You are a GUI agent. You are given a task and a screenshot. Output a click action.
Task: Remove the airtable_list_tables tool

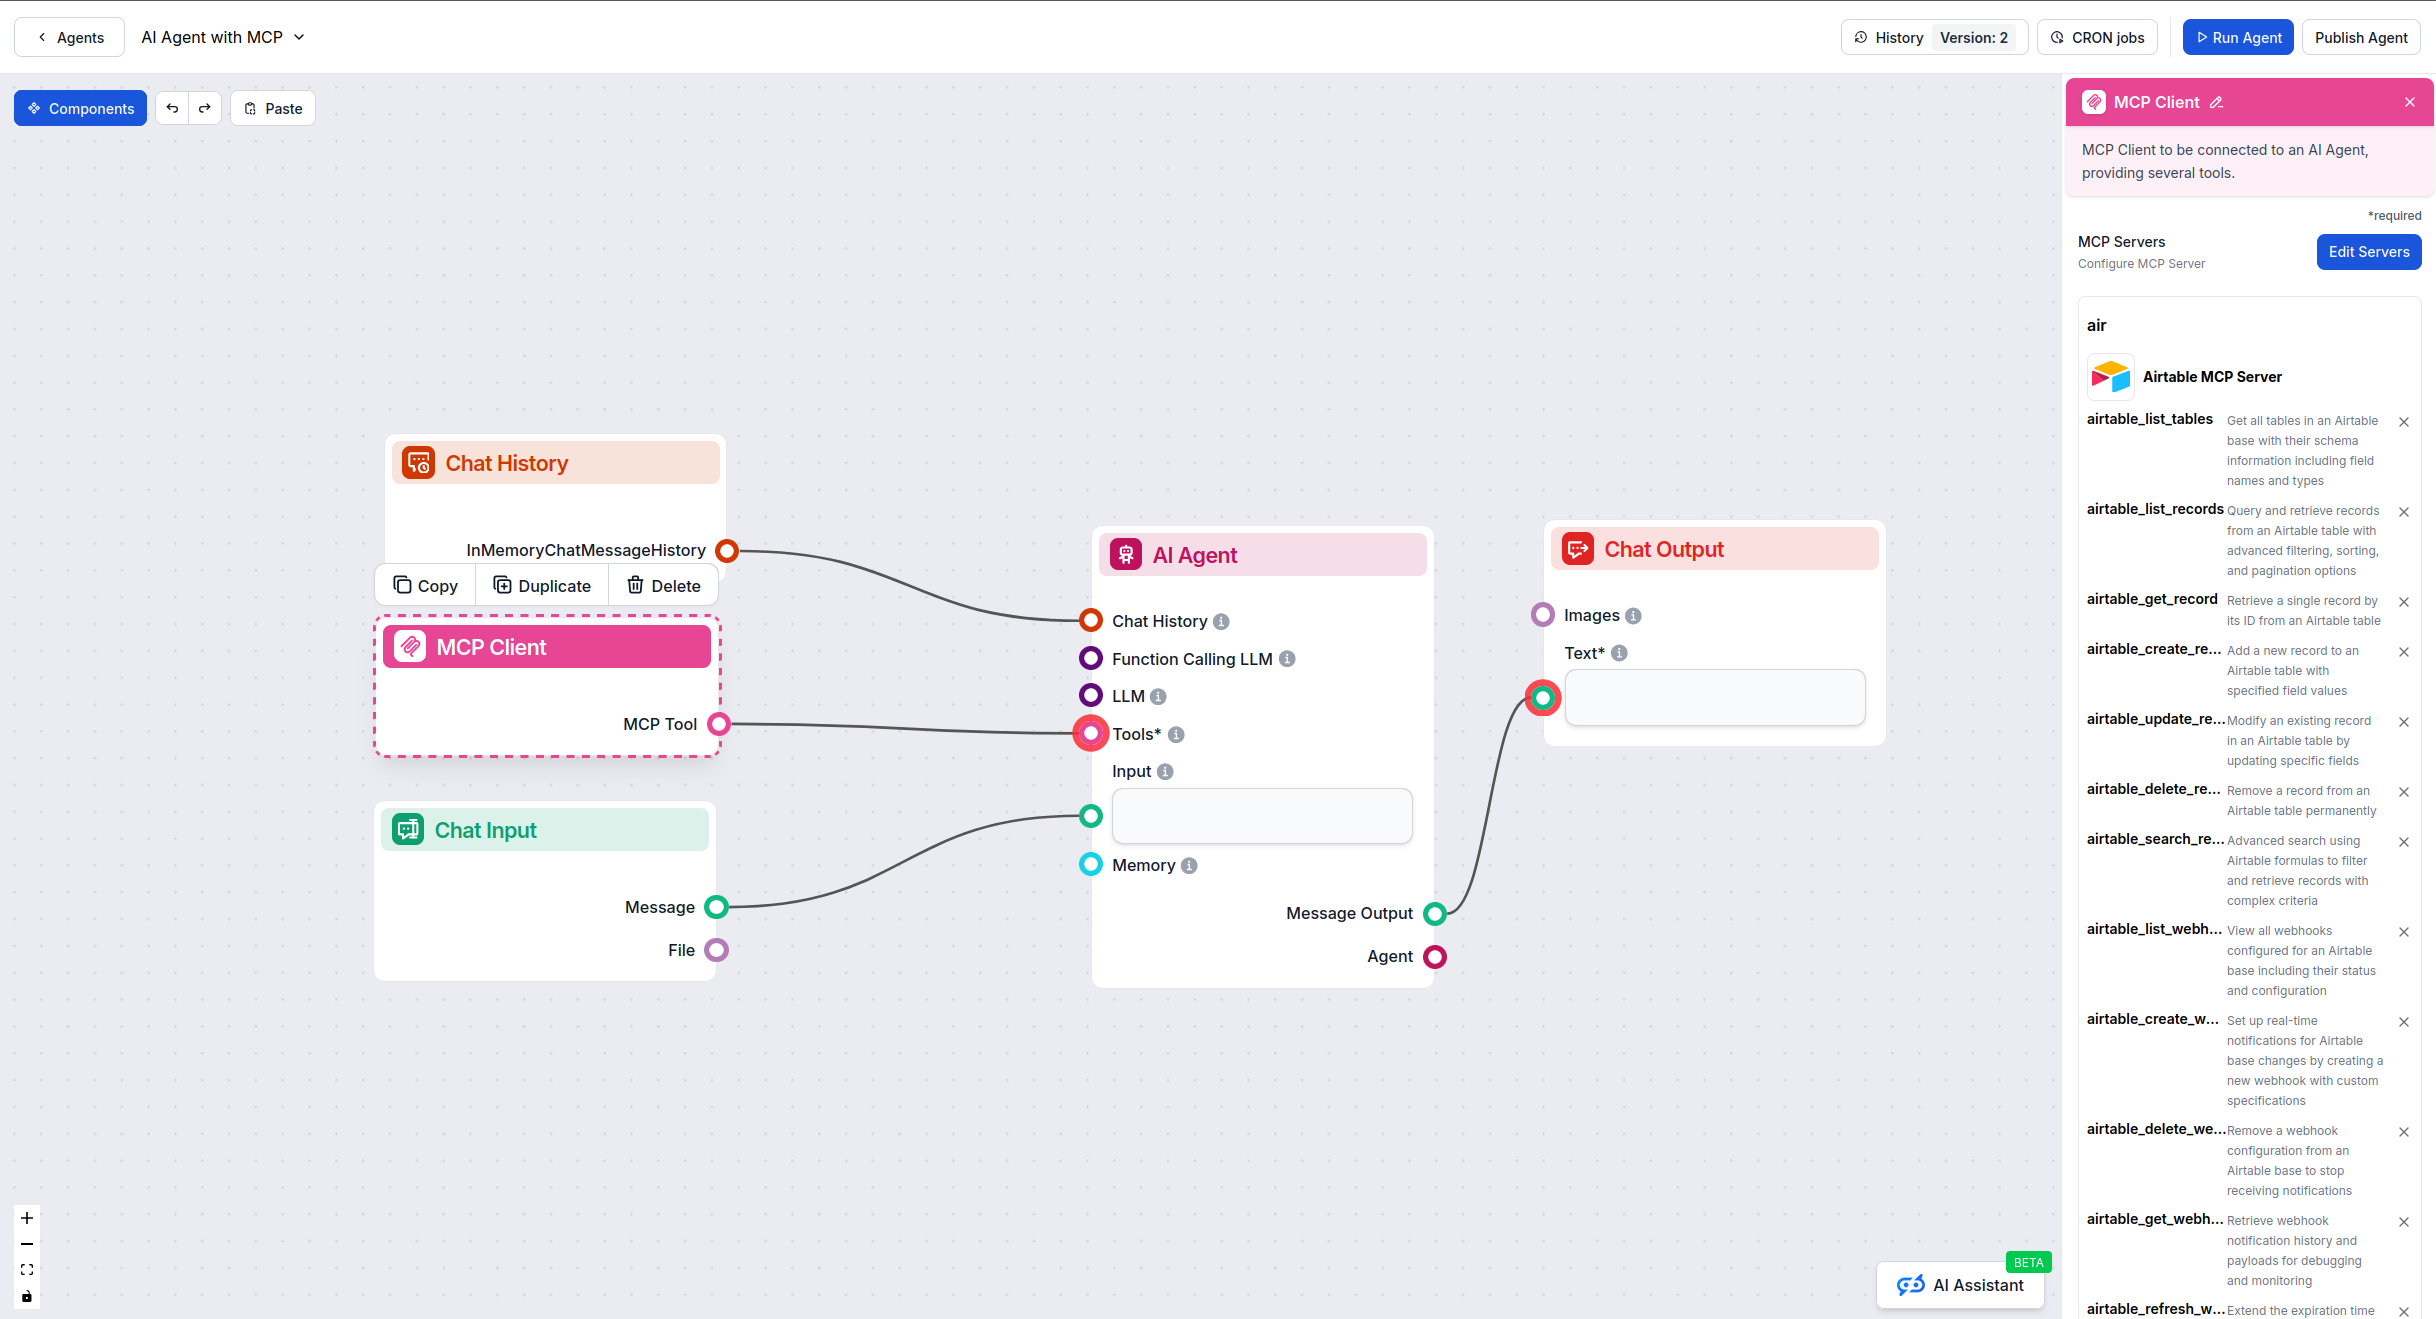pos(2404,421)
